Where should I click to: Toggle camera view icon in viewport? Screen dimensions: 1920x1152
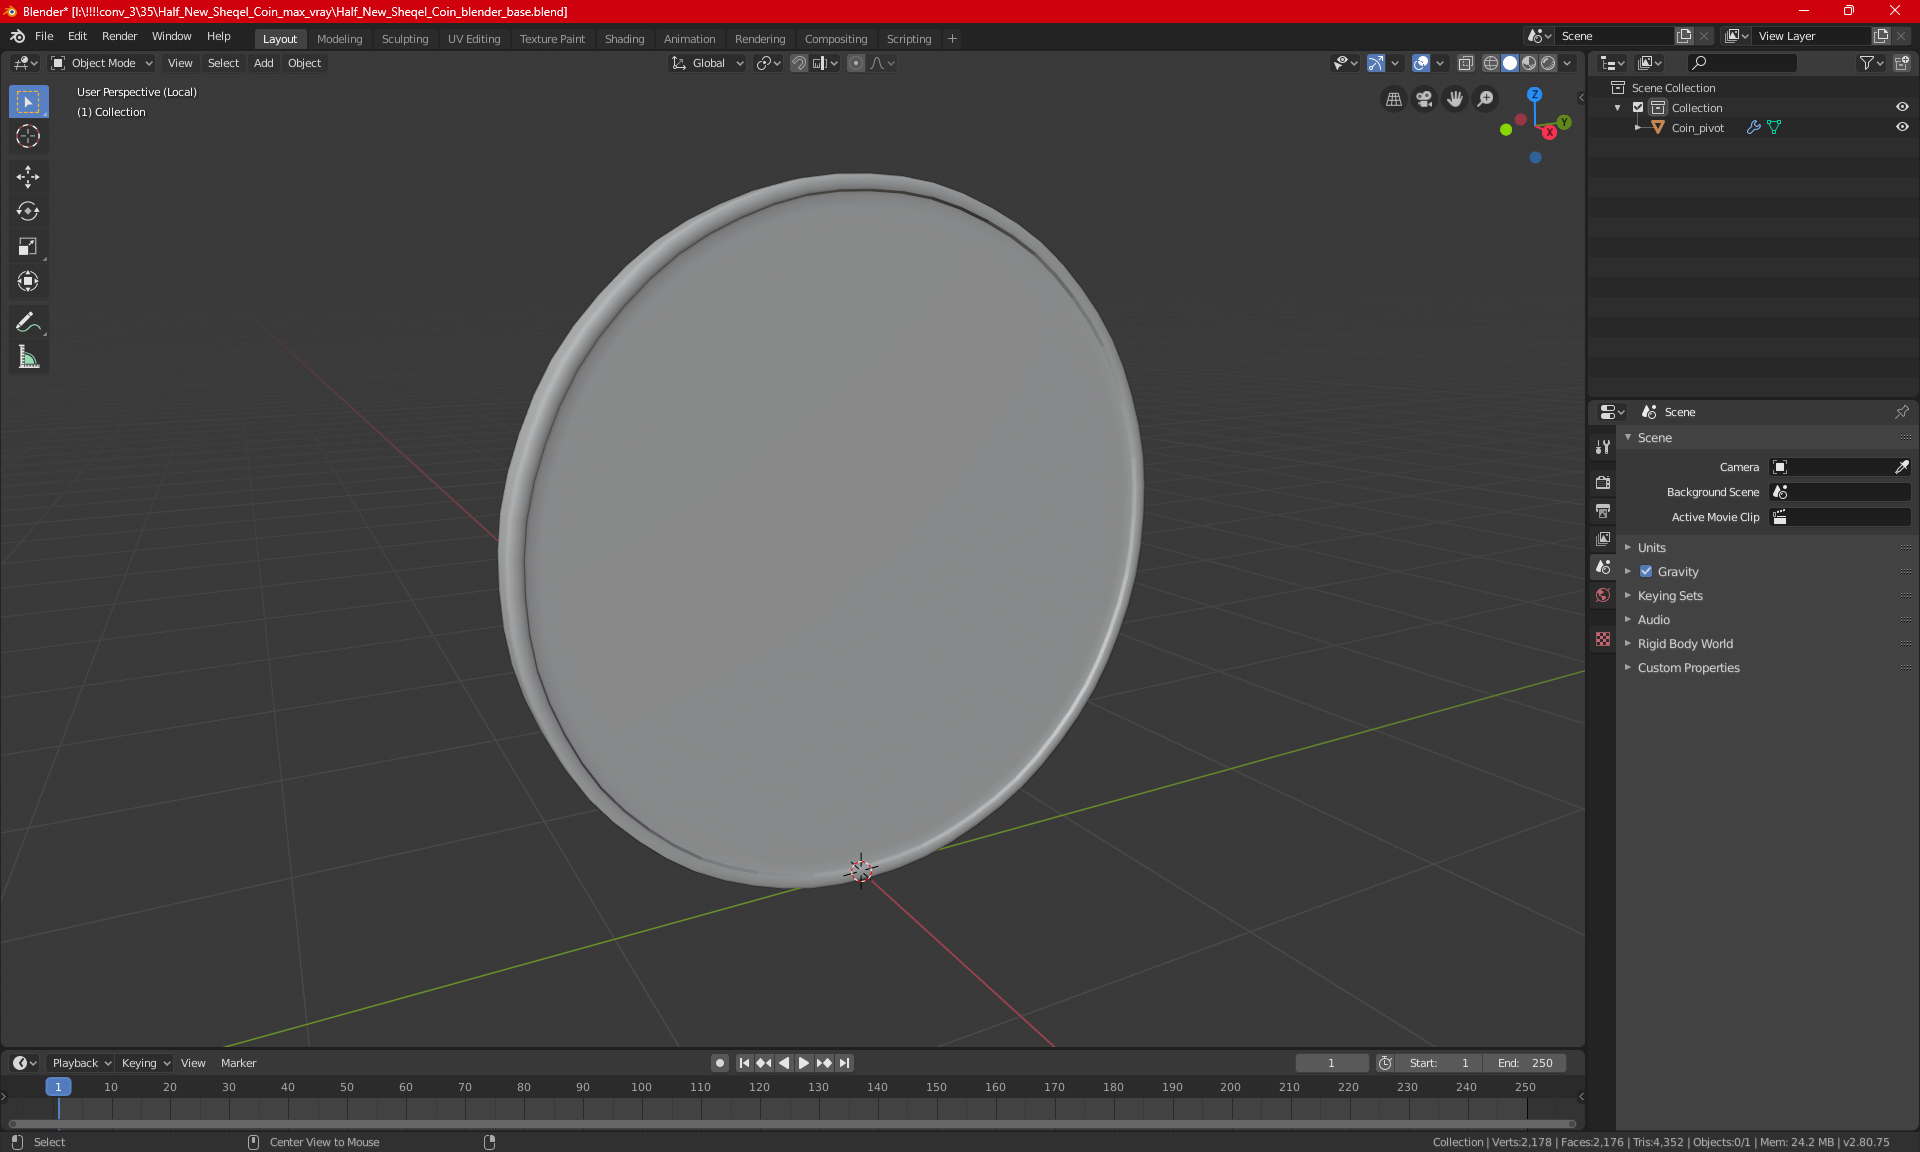1424,99
